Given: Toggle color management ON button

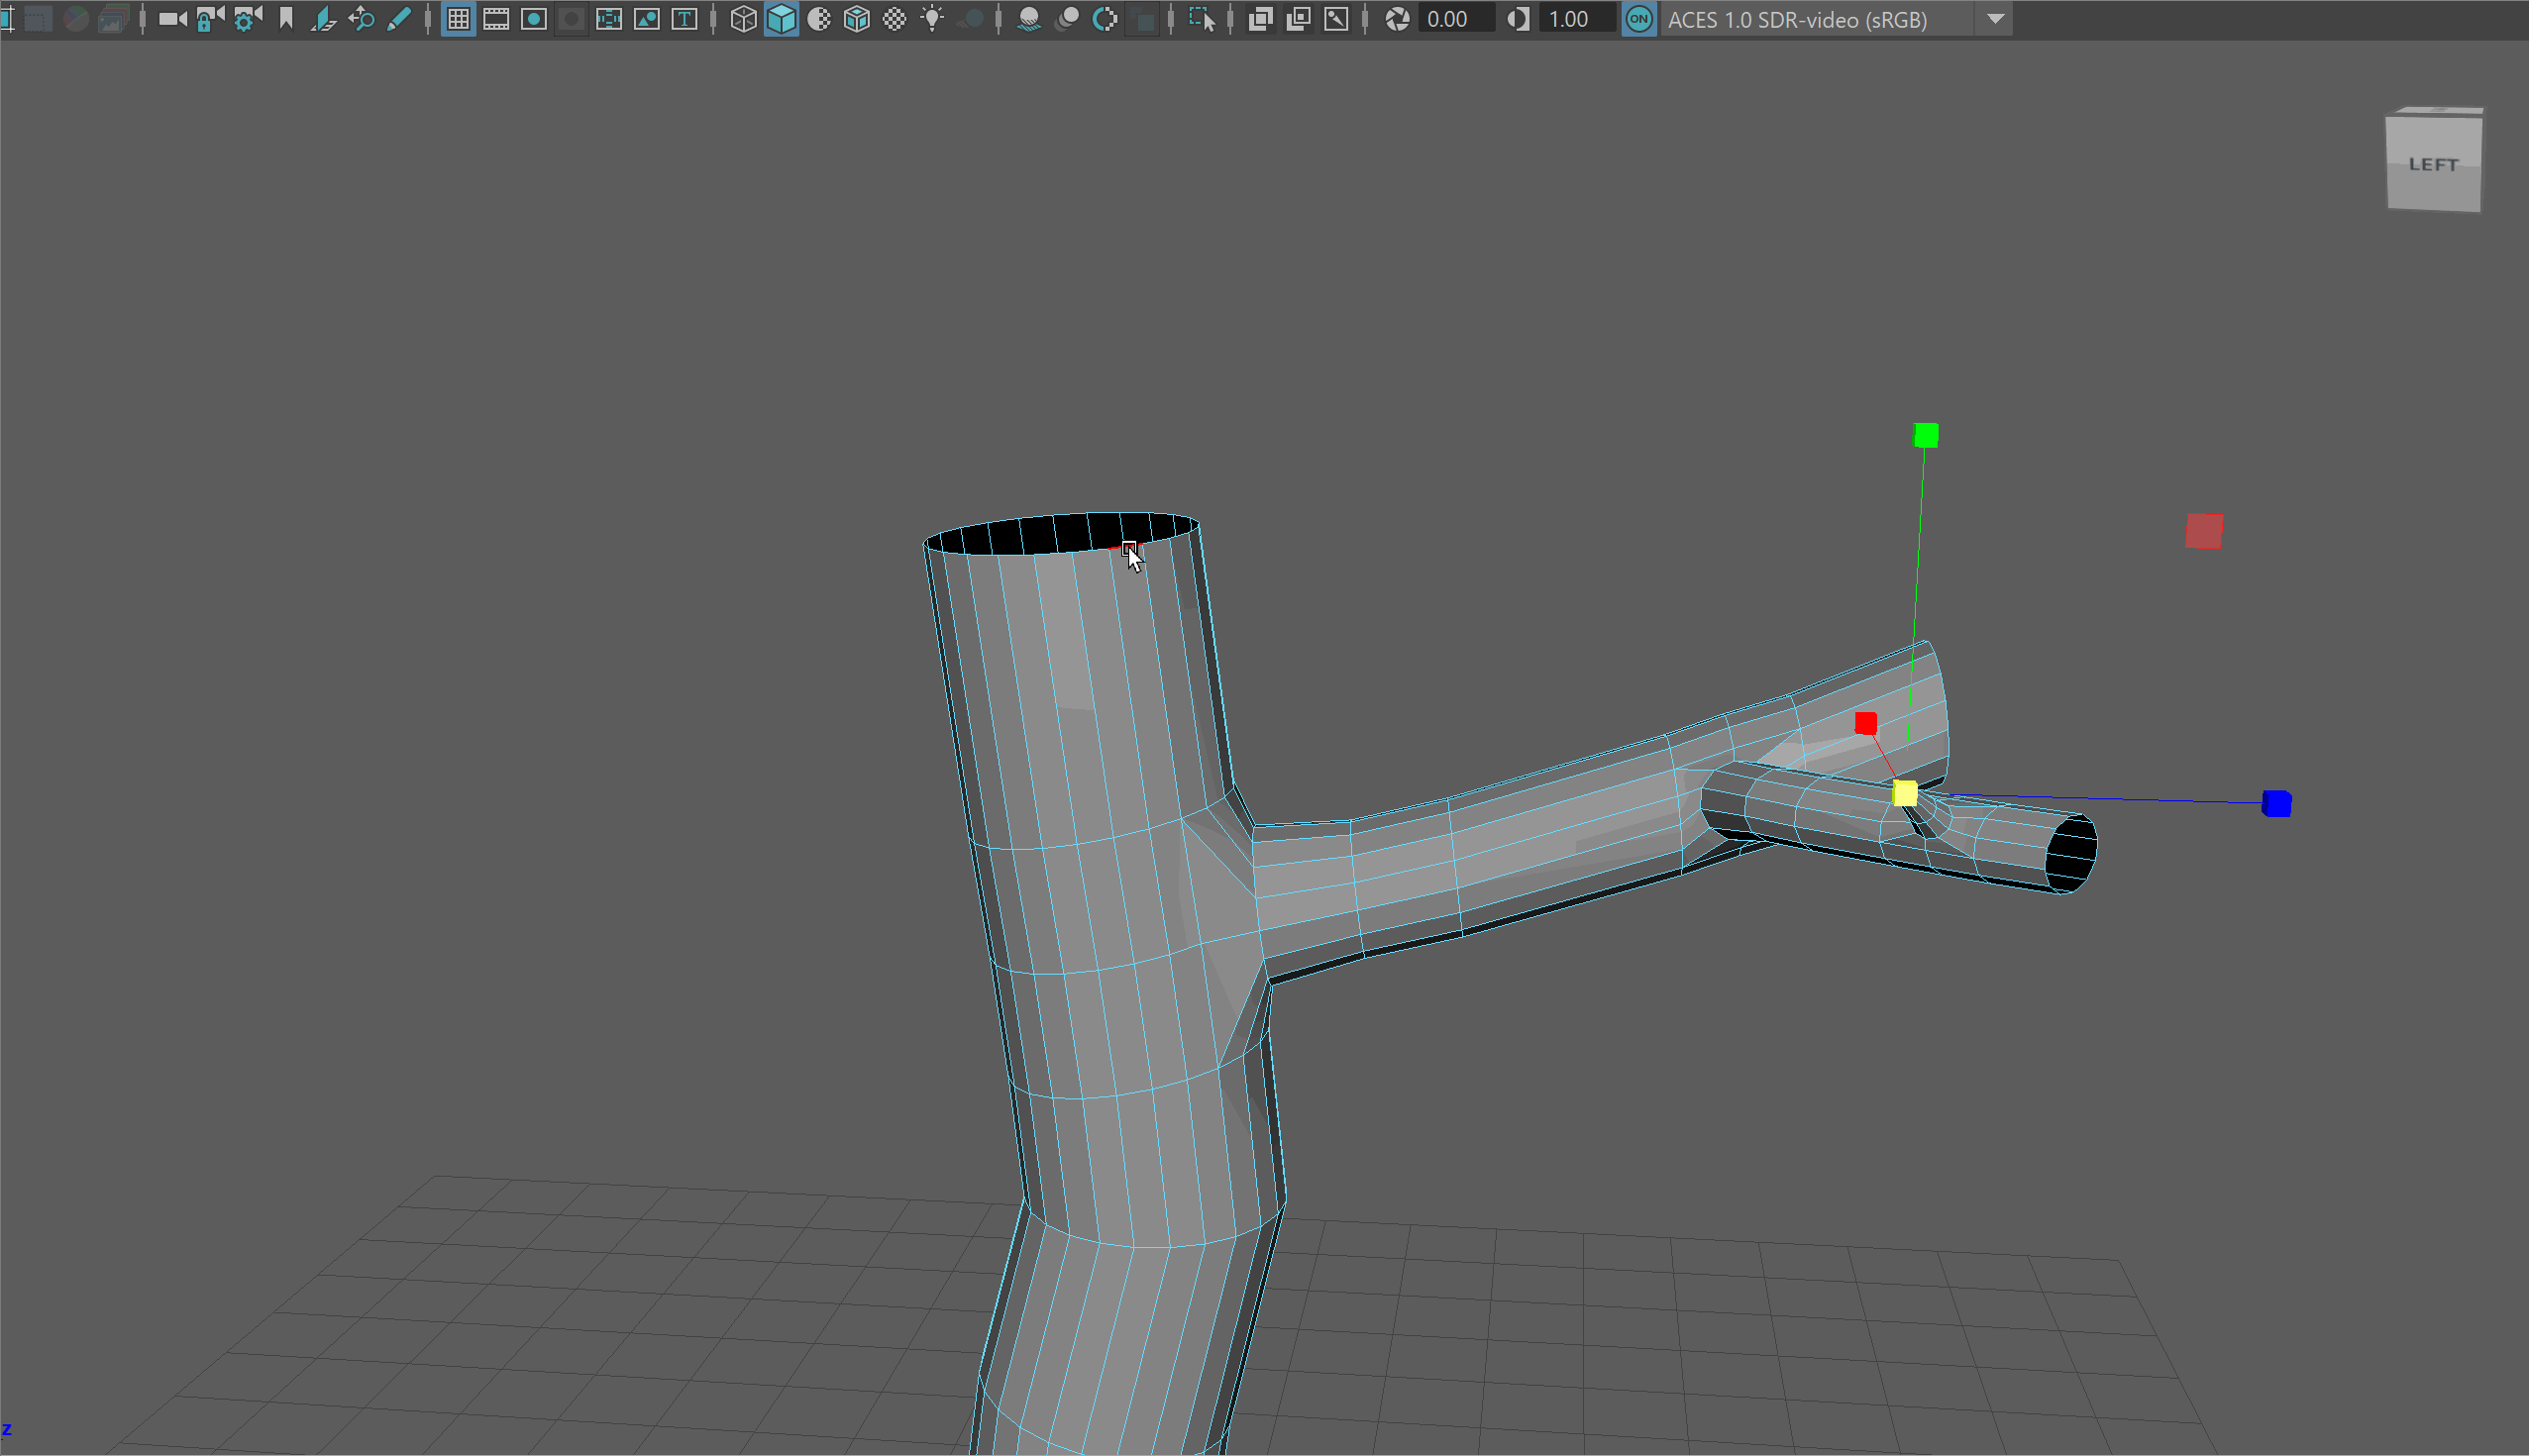Looking at the screenshot, I should pyautogui.click(x=1638, y=19).
